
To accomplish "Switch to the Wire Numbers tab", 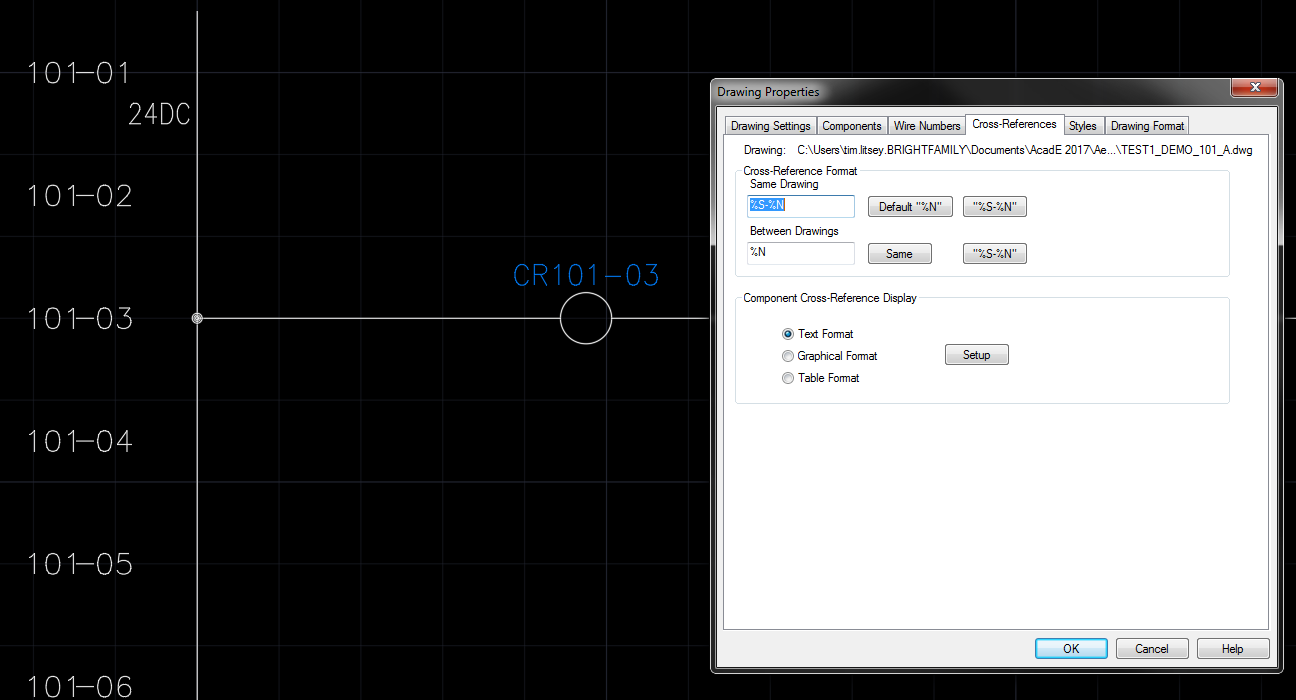I will point(926,125).
